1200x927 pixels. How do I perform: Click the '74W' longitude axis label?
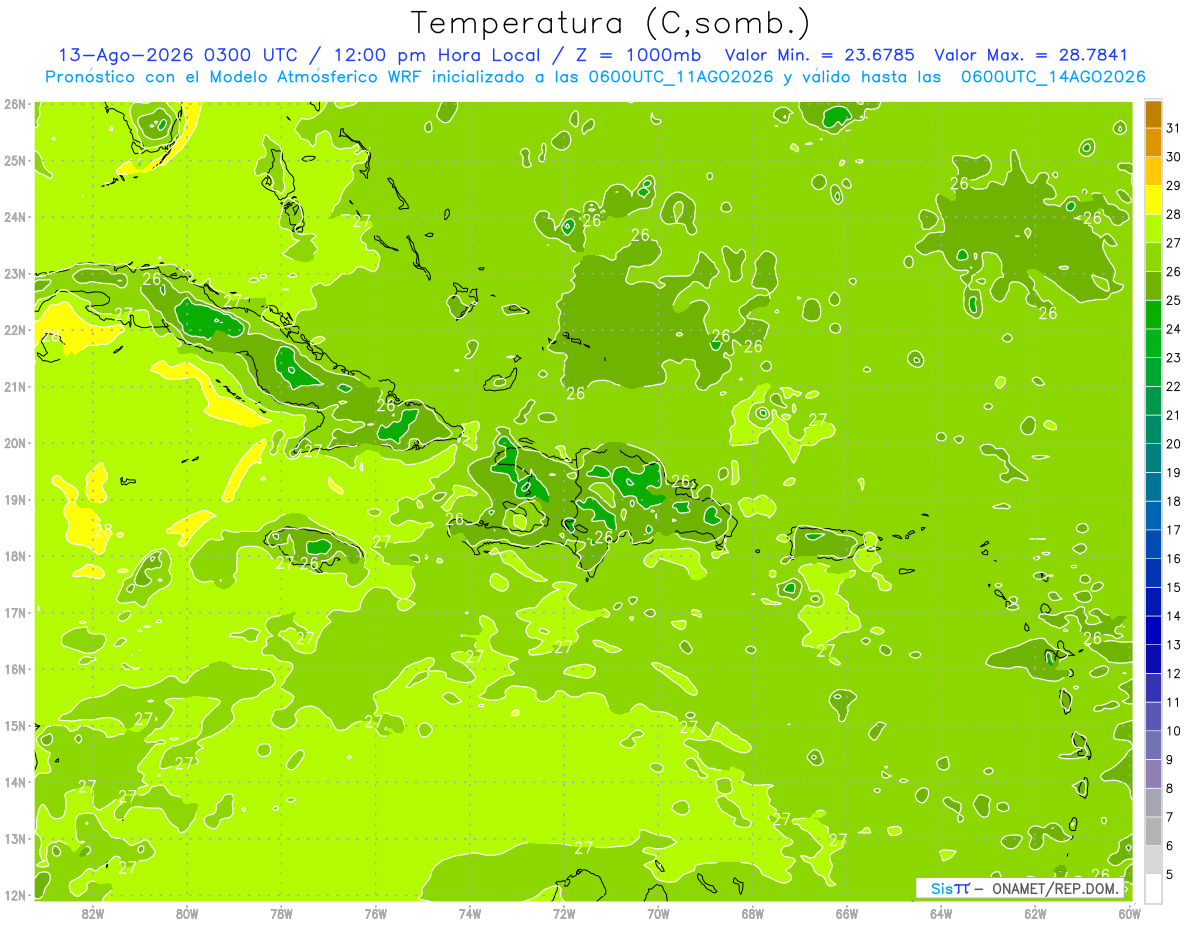point(470,913)
